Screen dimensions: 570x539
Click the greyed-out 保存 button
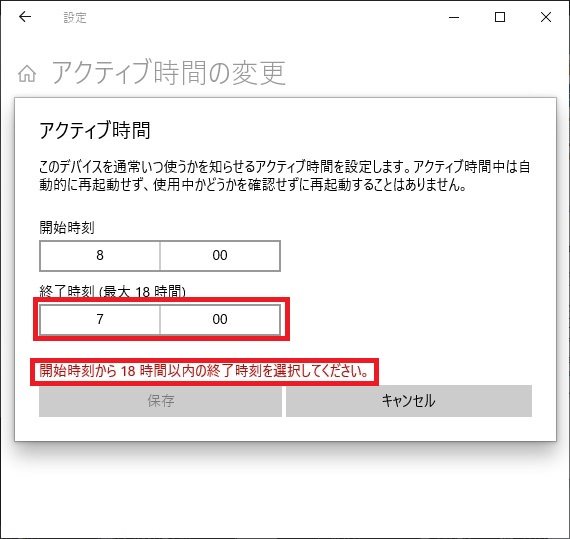pos(160,401)
